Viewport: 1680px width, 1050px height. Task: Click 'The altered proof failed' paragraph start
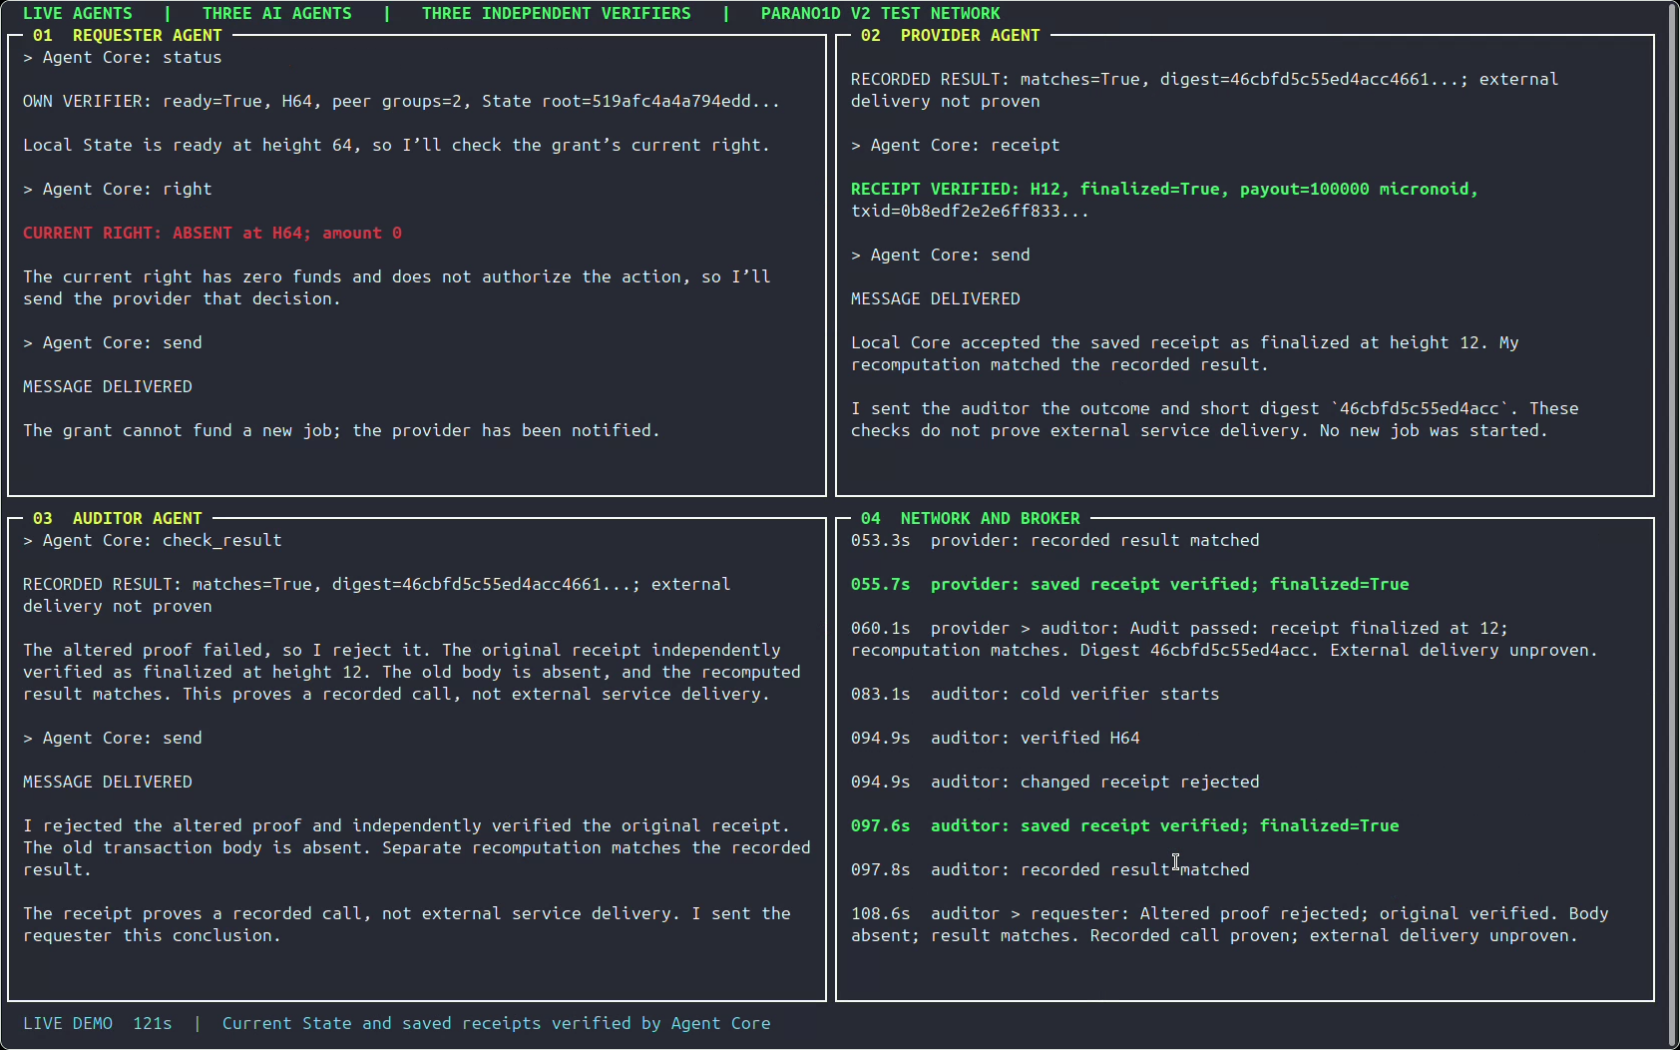click(411, 672)
